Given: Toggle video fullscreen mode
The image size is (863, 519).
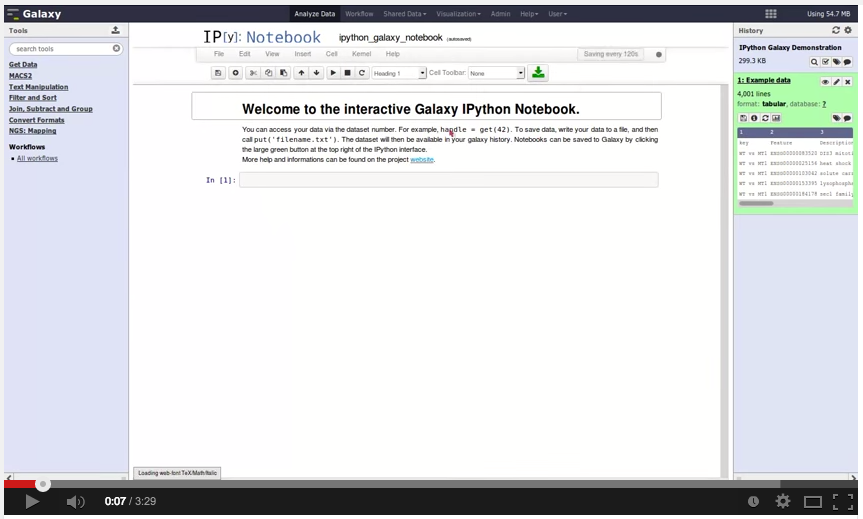Looking at the screenshot, I should coord(842,501).
